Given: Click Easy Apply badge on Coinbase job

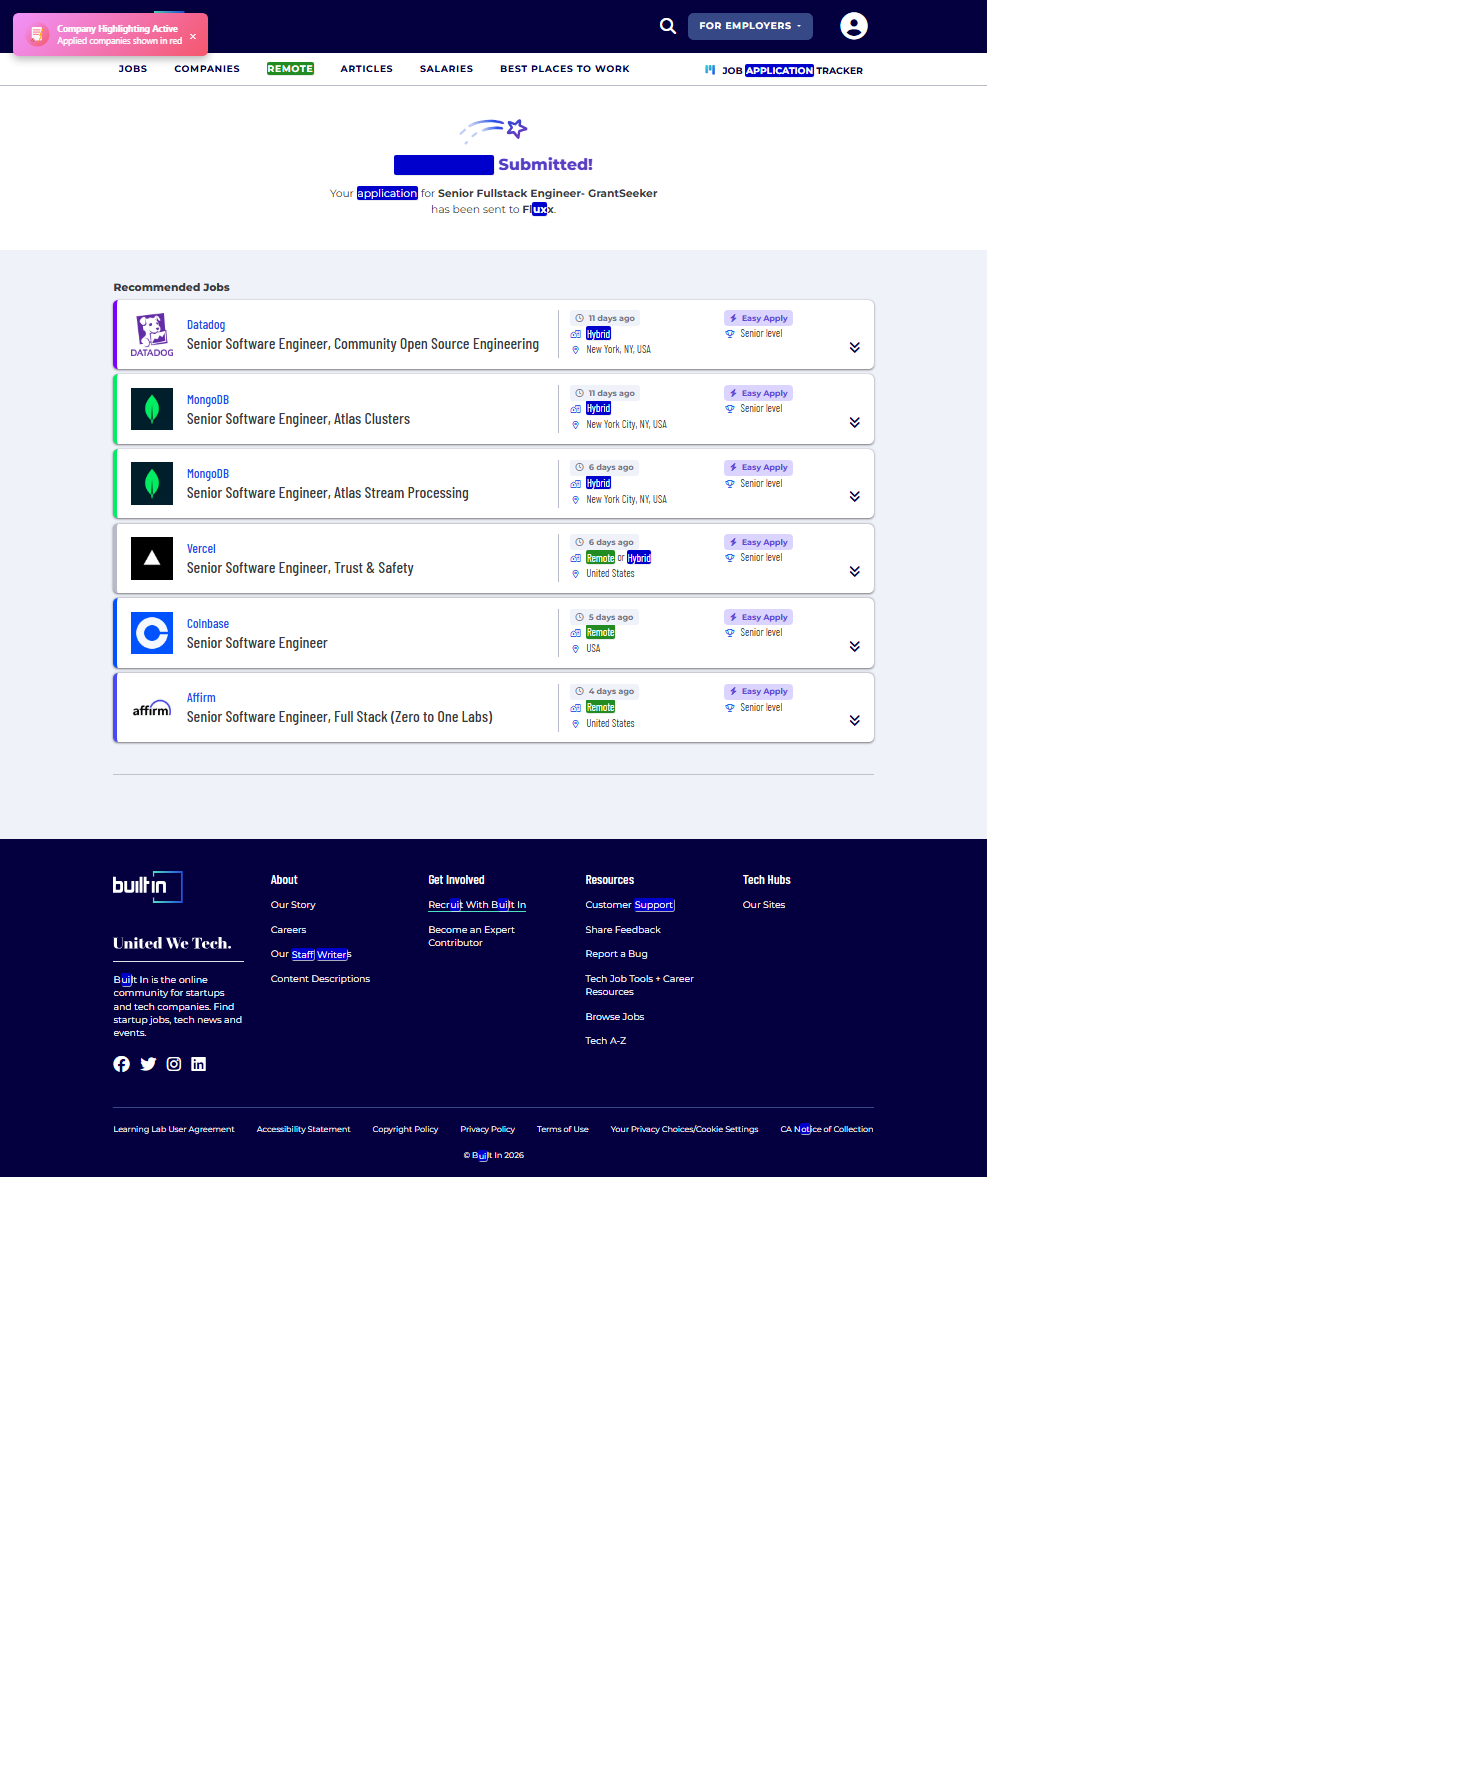Looking at the screenshot, I should coord(758,617).
